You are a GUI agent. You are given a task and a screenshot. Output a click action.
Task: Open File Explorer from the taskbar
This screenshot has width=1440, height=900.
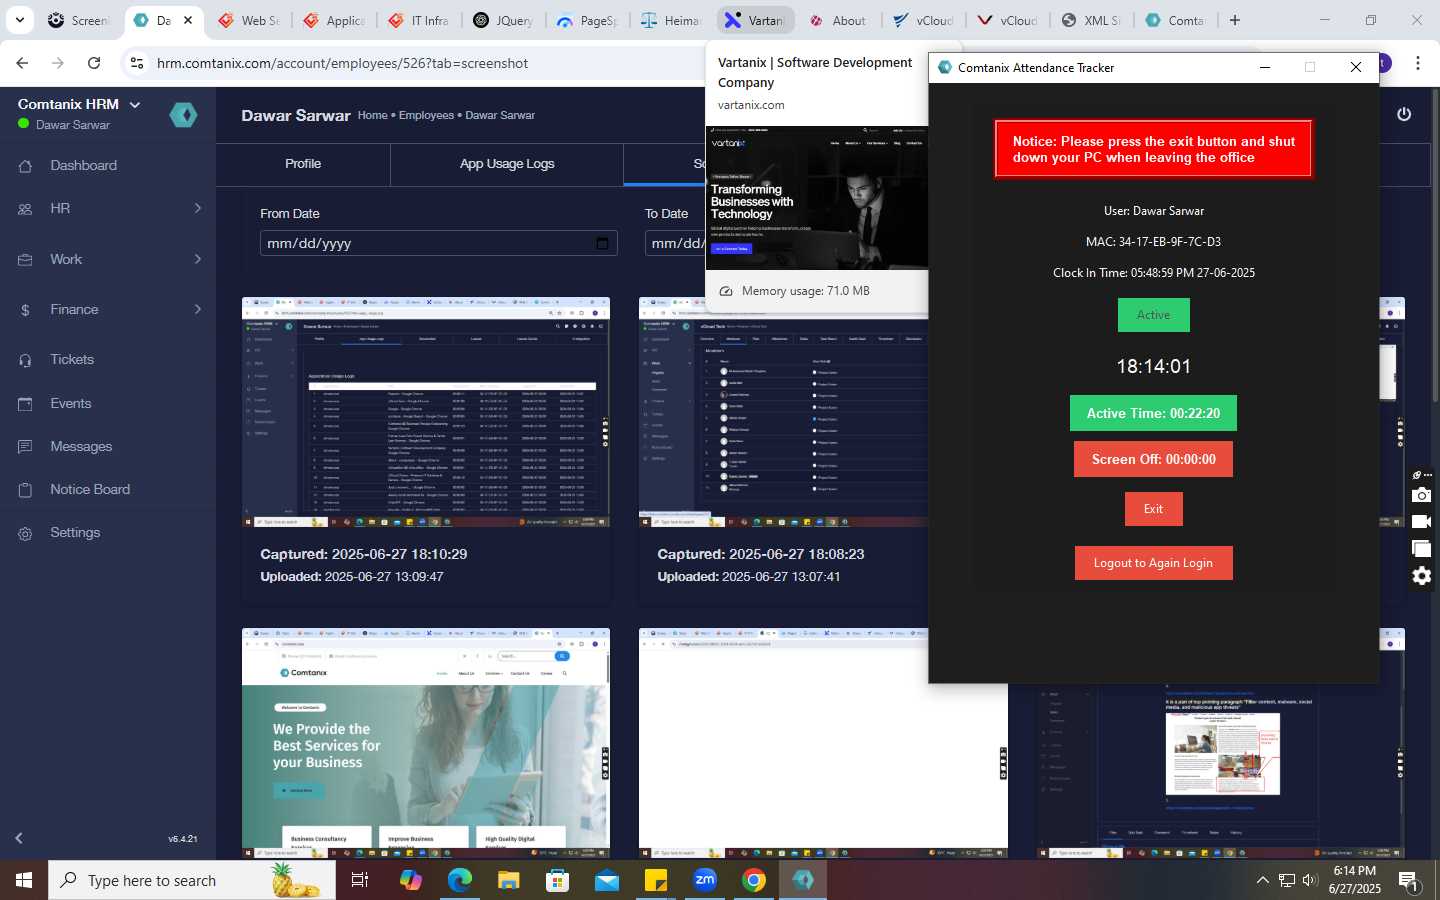[508, 880]
